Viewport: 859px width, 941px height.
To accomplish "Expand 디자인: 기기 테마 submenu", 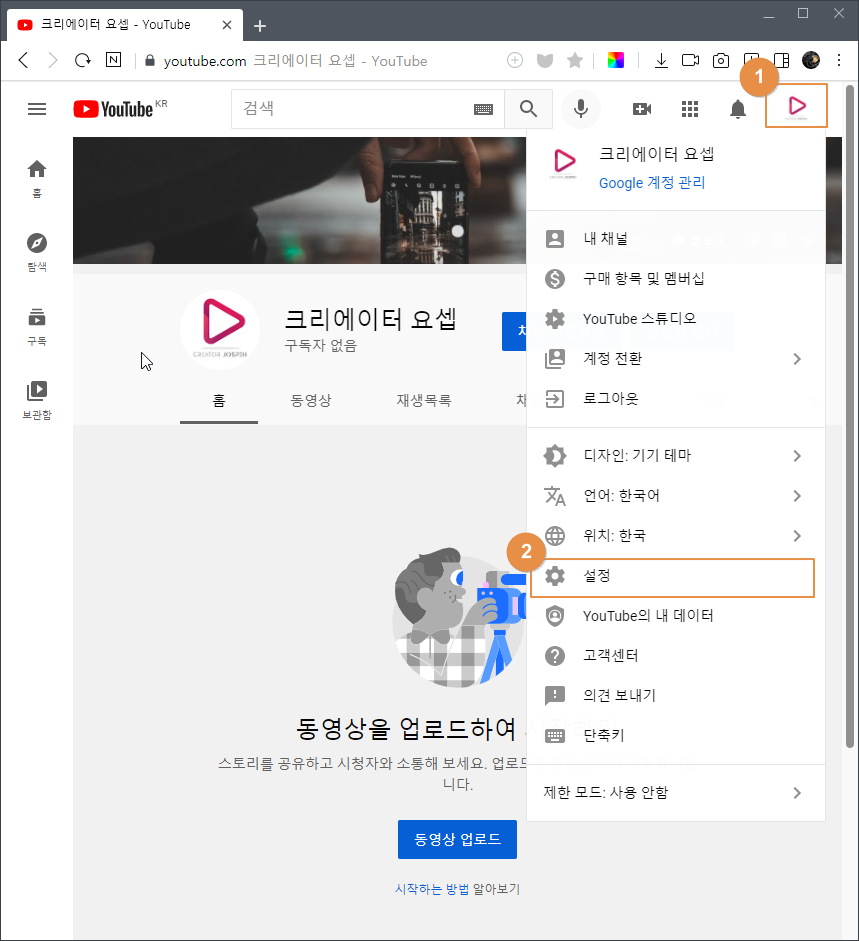I will pyautogui.click(x=676, y=456).
